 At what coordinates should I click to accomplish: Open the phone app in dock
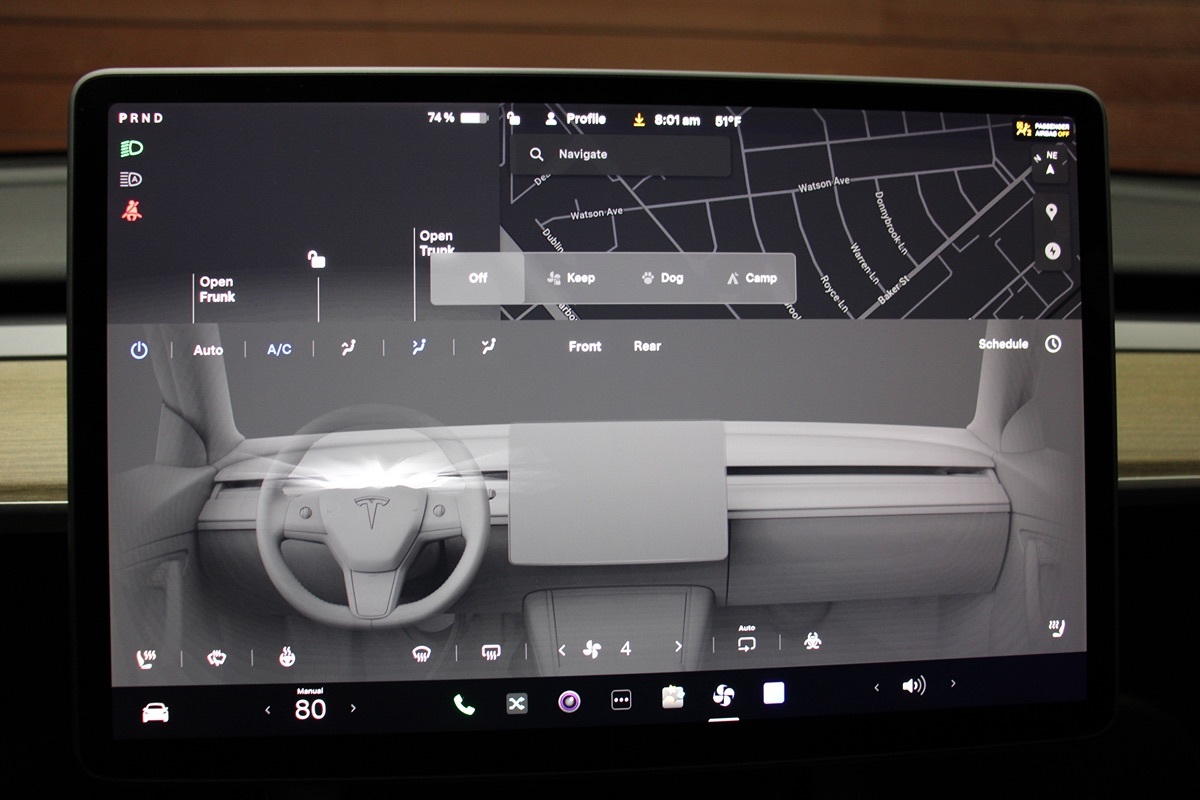pyautogui.click(x=464, y=704)
